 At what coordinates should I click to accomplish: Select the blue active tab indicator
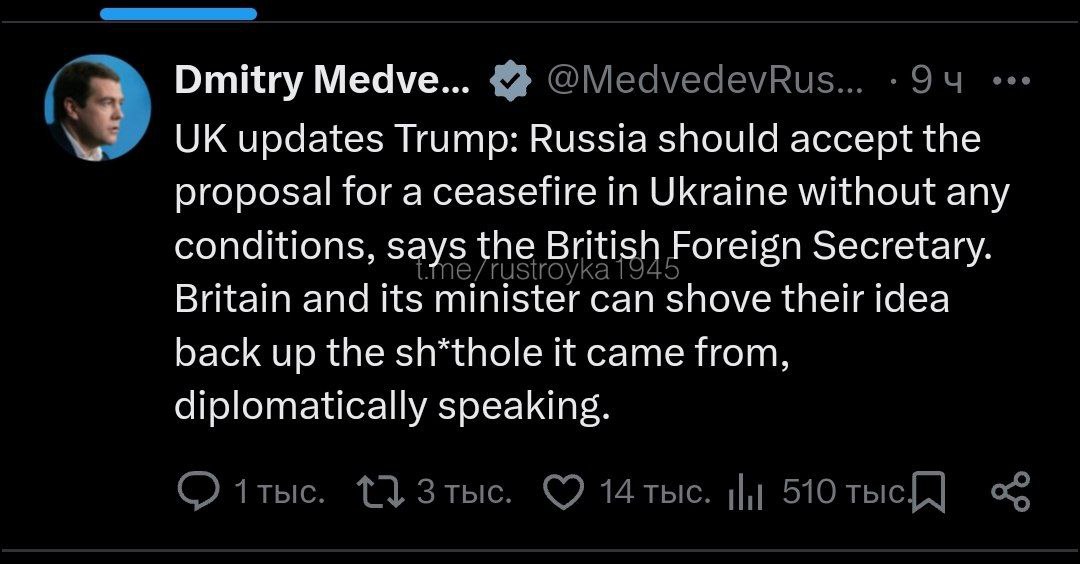point(179,14)
